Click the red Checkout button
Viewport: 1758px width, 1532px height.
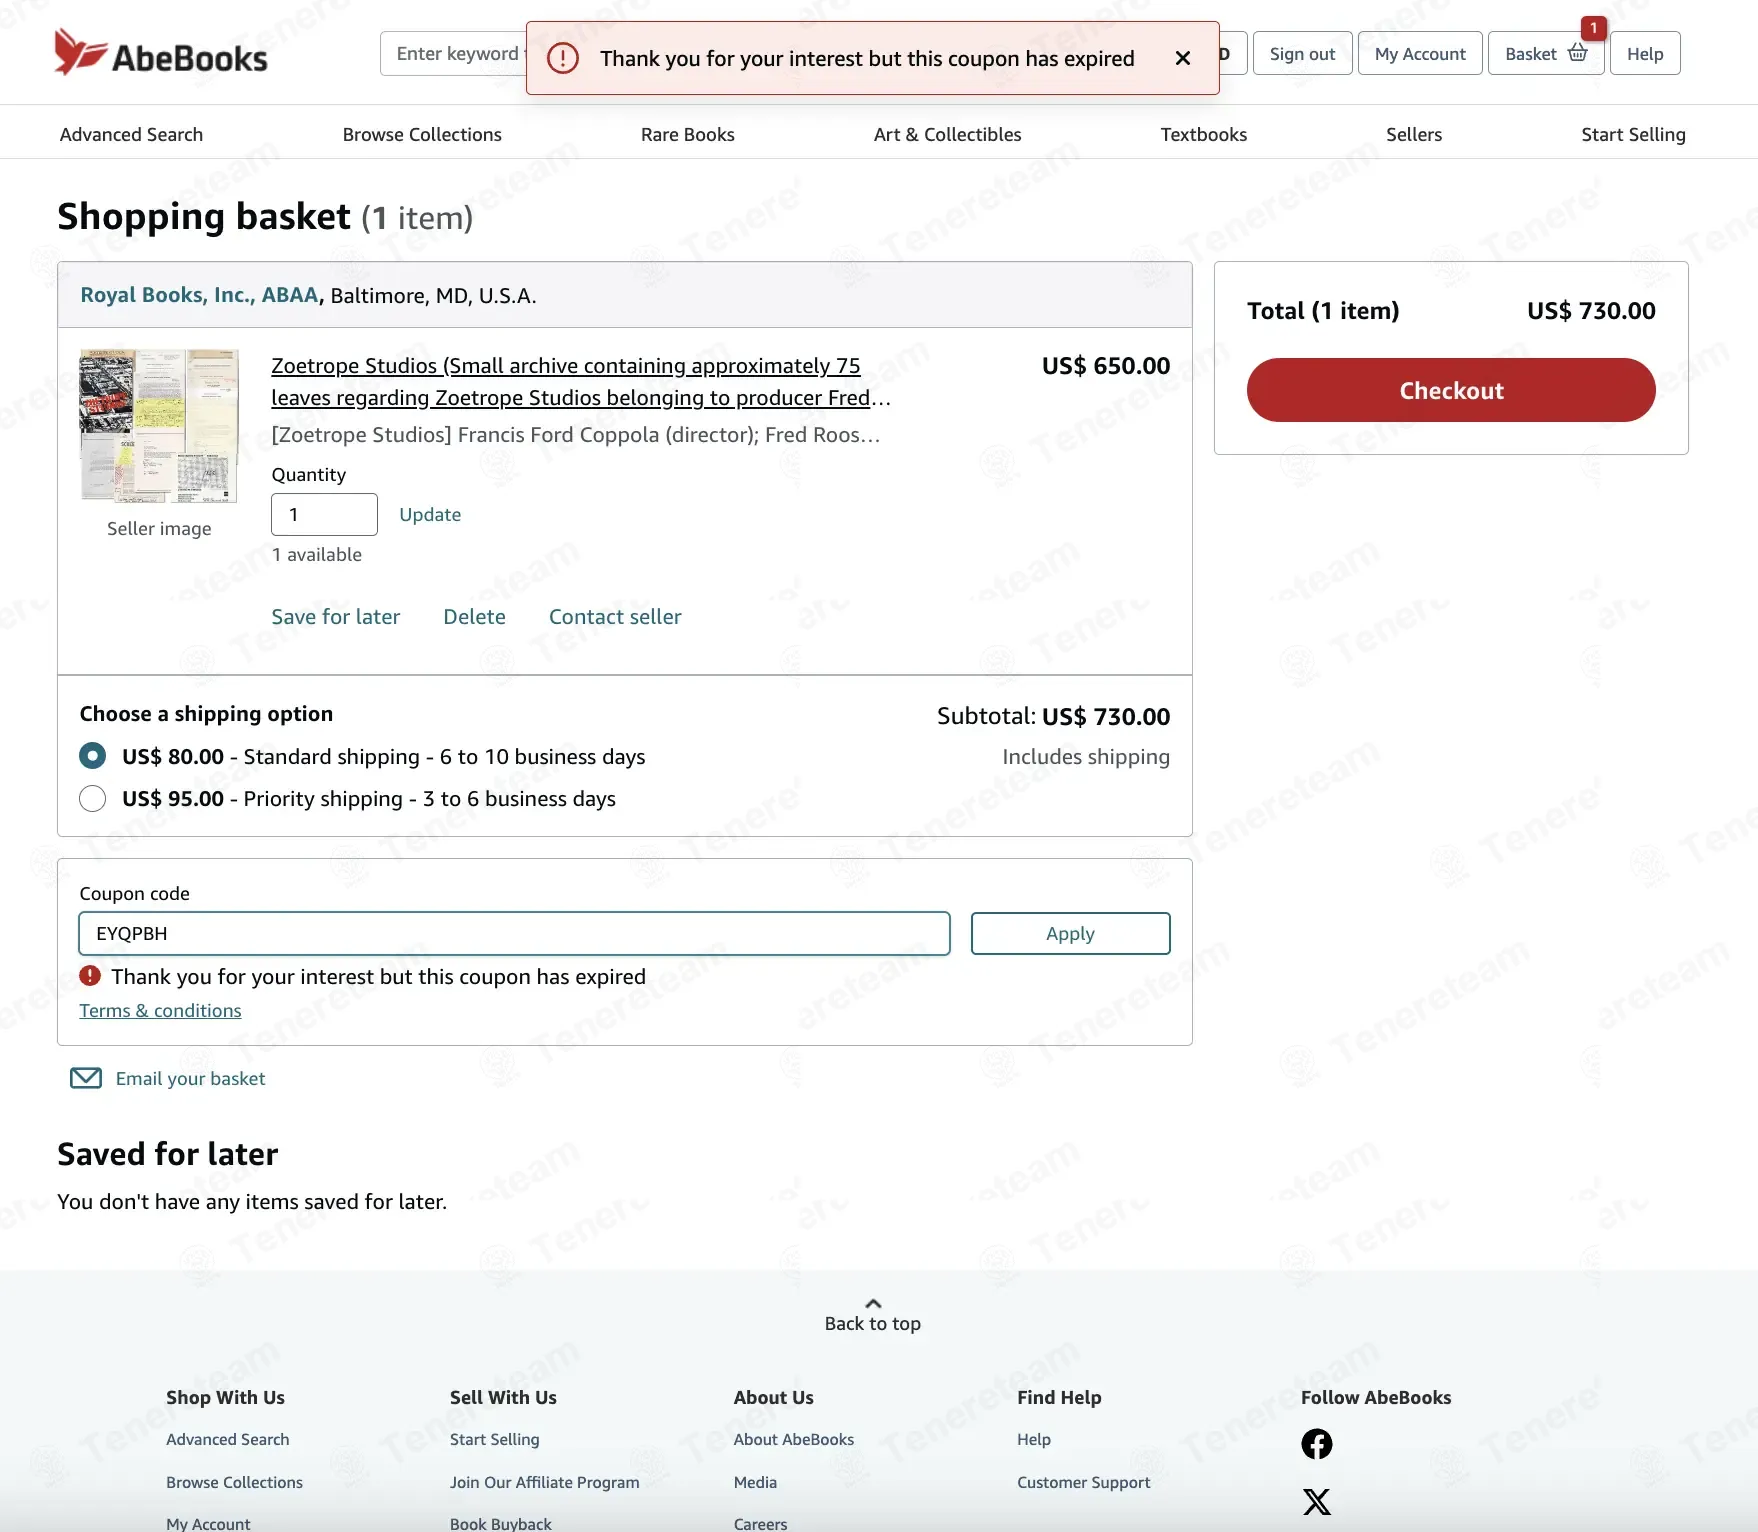tap(1451, 390)
